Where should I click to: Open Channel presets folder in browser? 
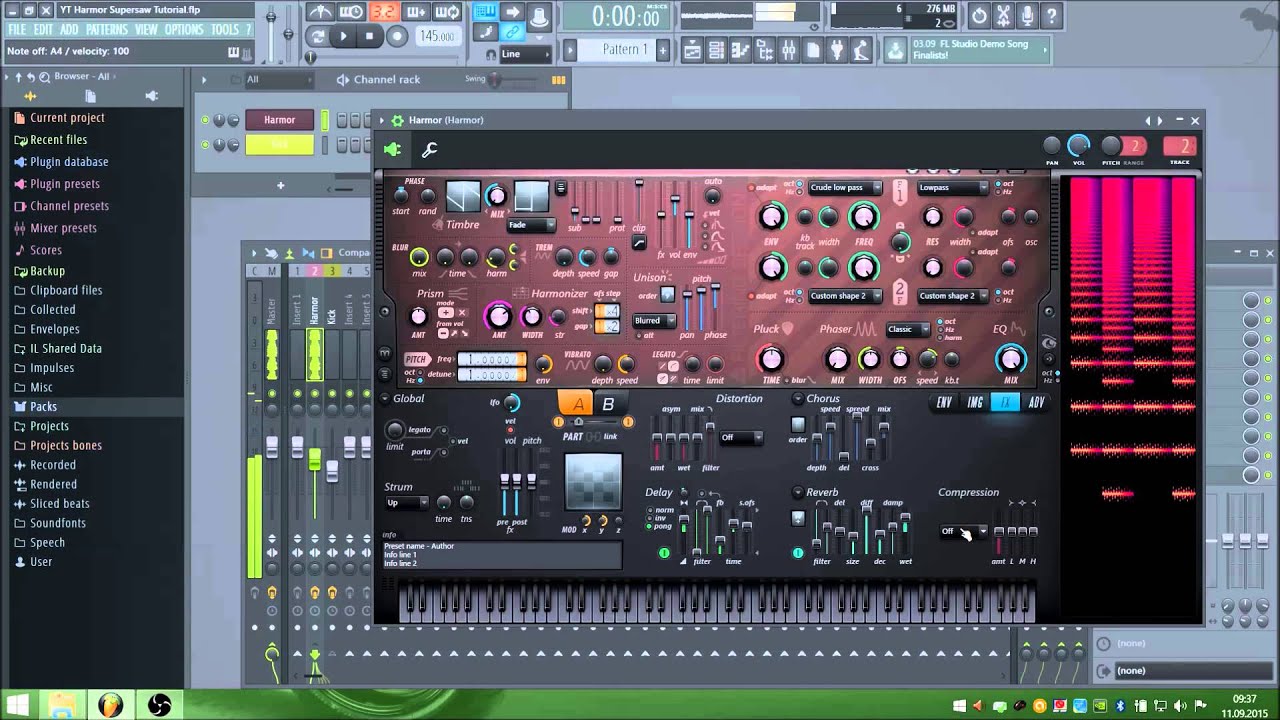point(69,206)
